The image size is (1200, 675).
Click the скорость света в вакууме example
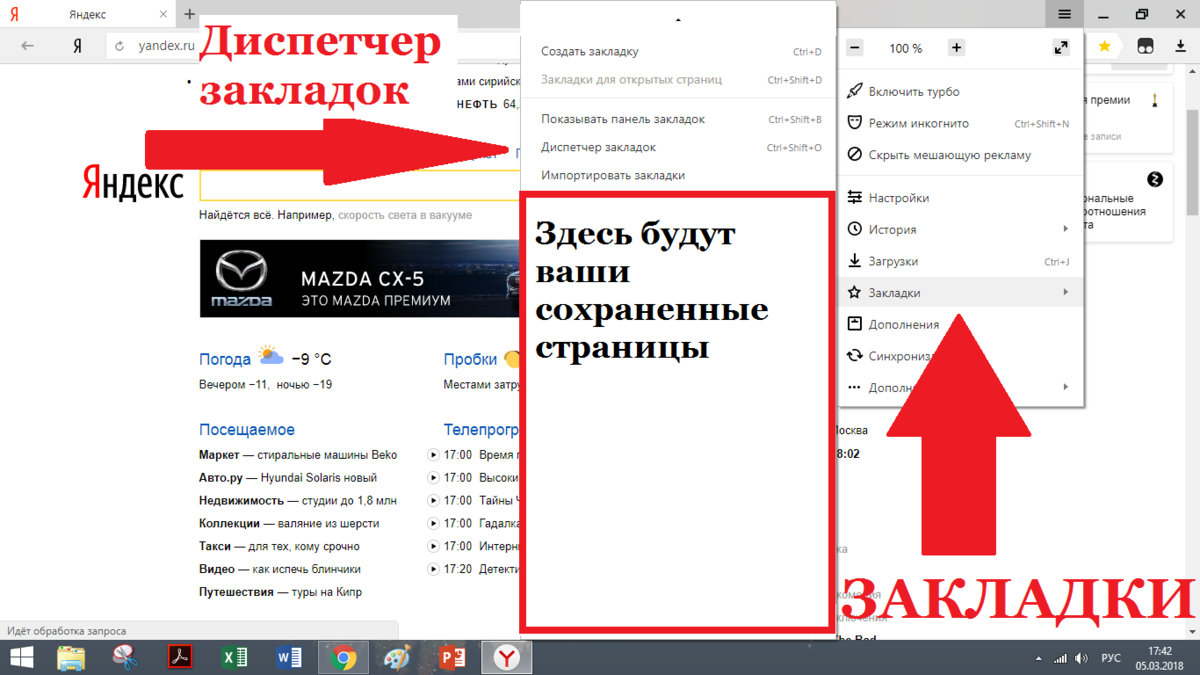pos(405,215)
